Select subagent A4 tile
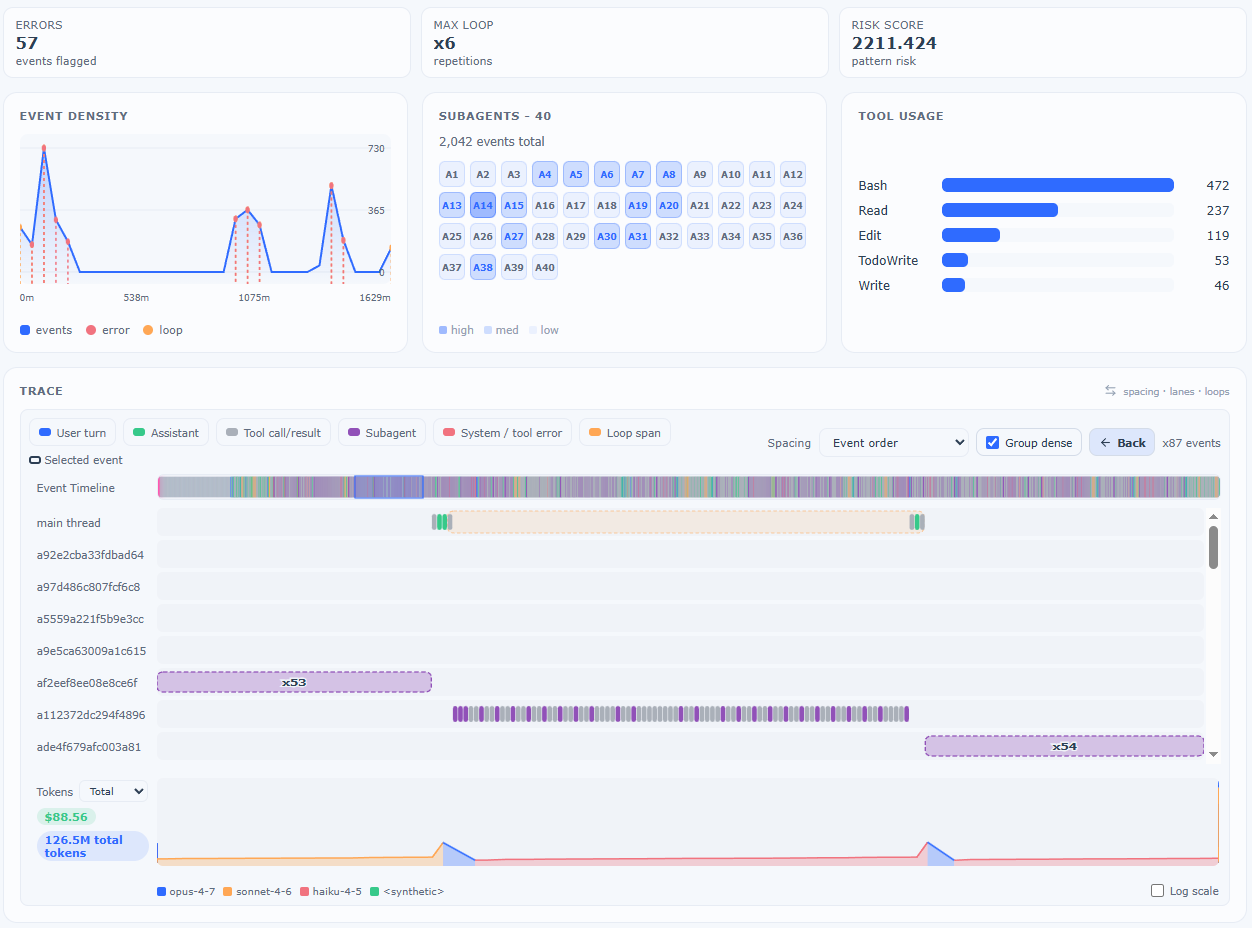Viewport: 1252px width, 928px height. 545,175
